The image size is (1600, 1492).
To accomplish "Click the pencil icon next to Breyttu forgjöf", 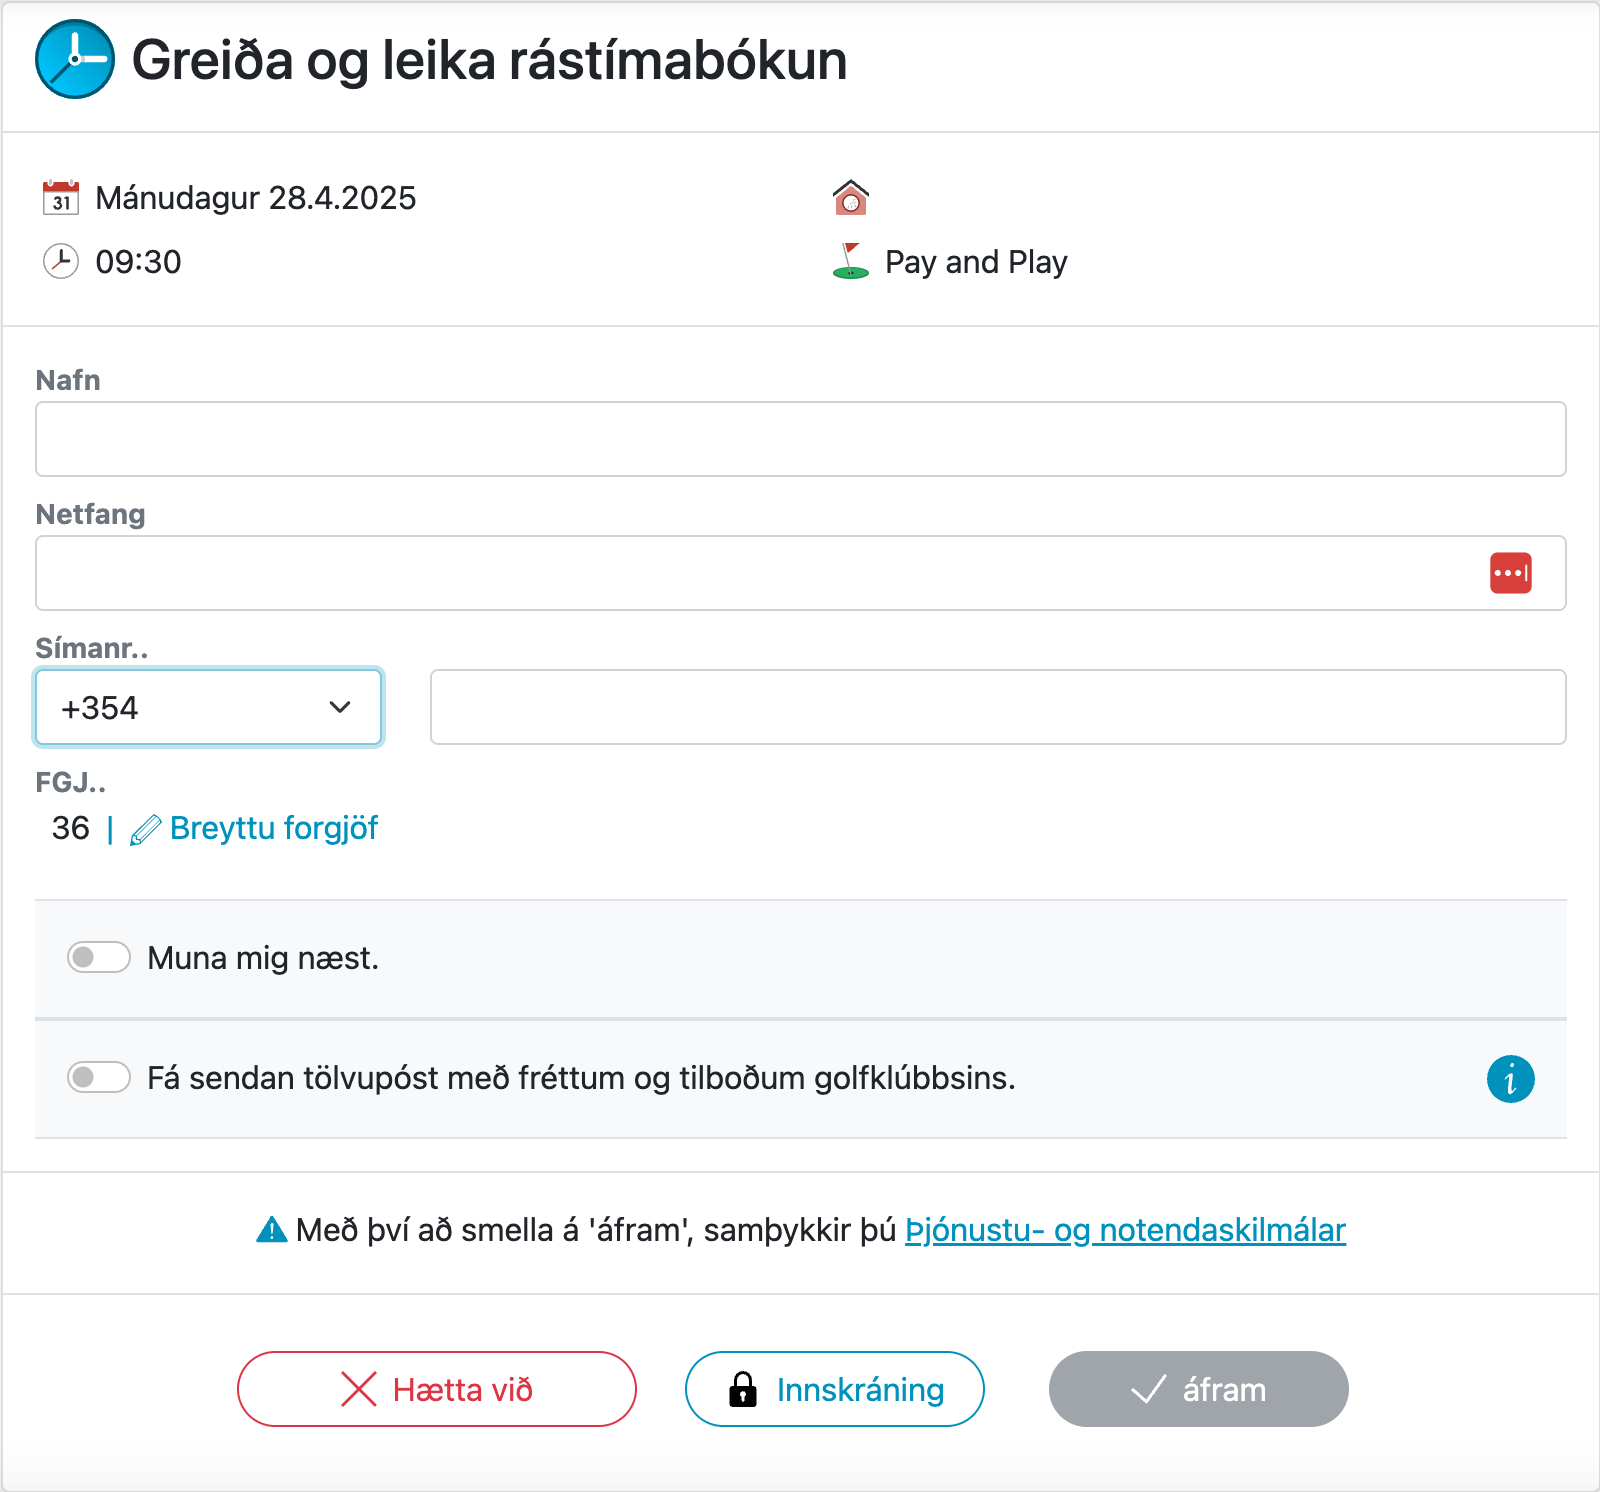I will pos(145,830).
